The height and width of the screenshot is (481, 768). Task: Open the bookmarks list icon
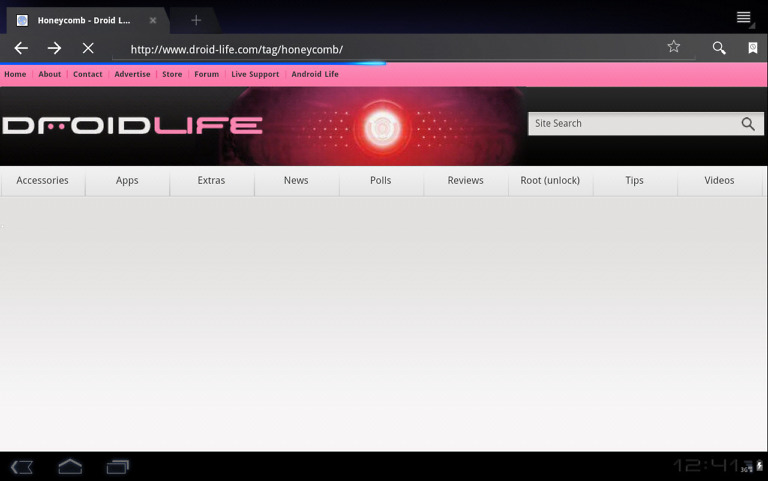(x=753, y=48)
